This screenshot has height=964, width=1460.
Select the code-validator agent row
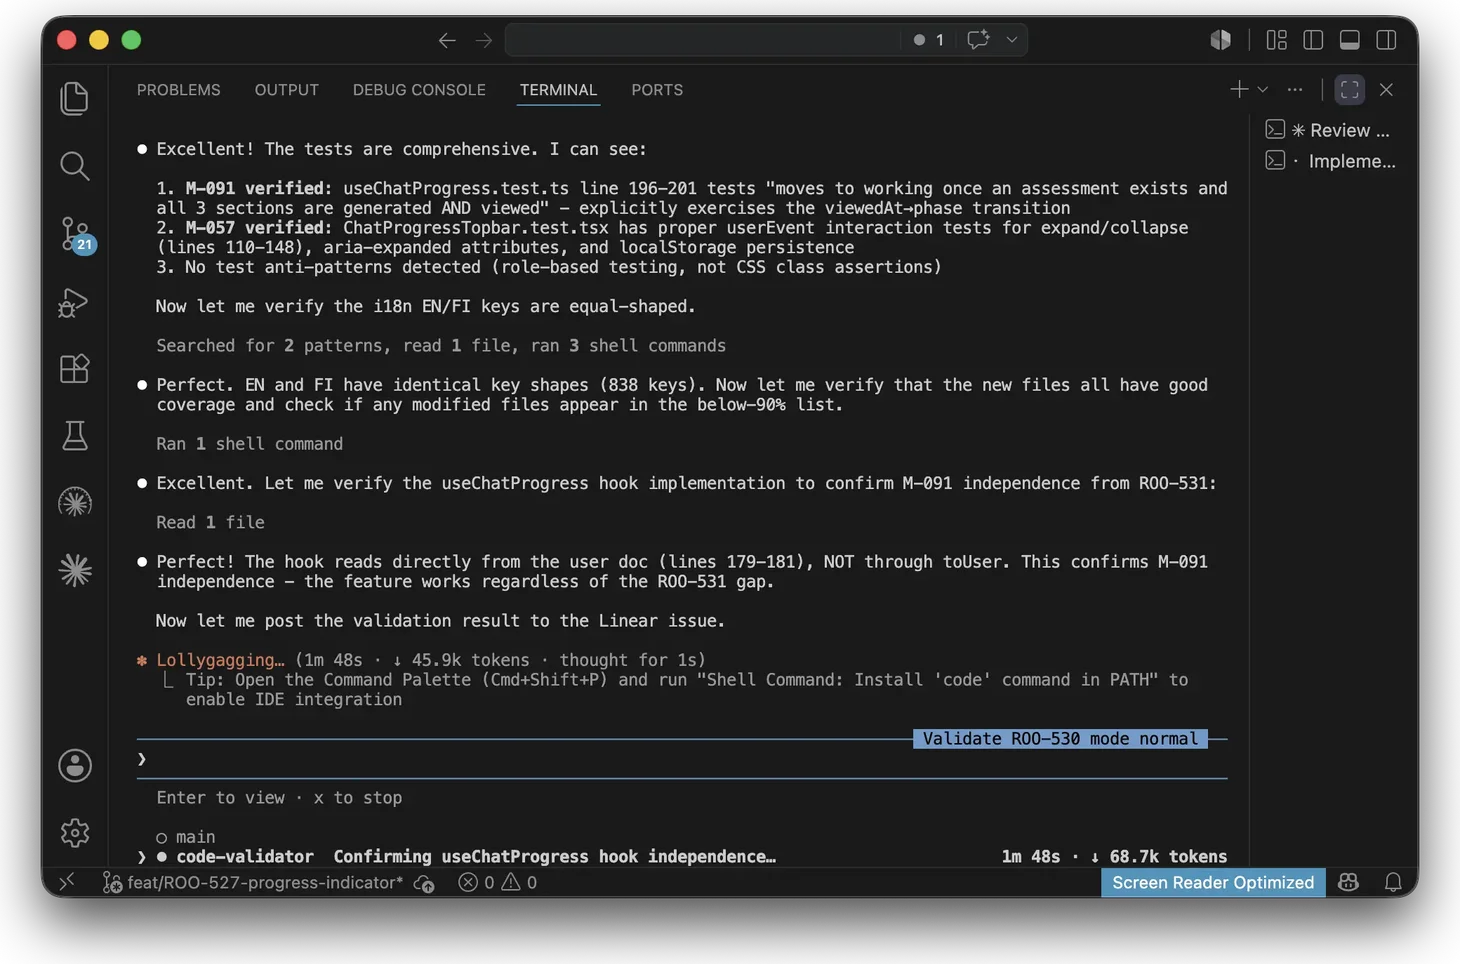[682, 856]
